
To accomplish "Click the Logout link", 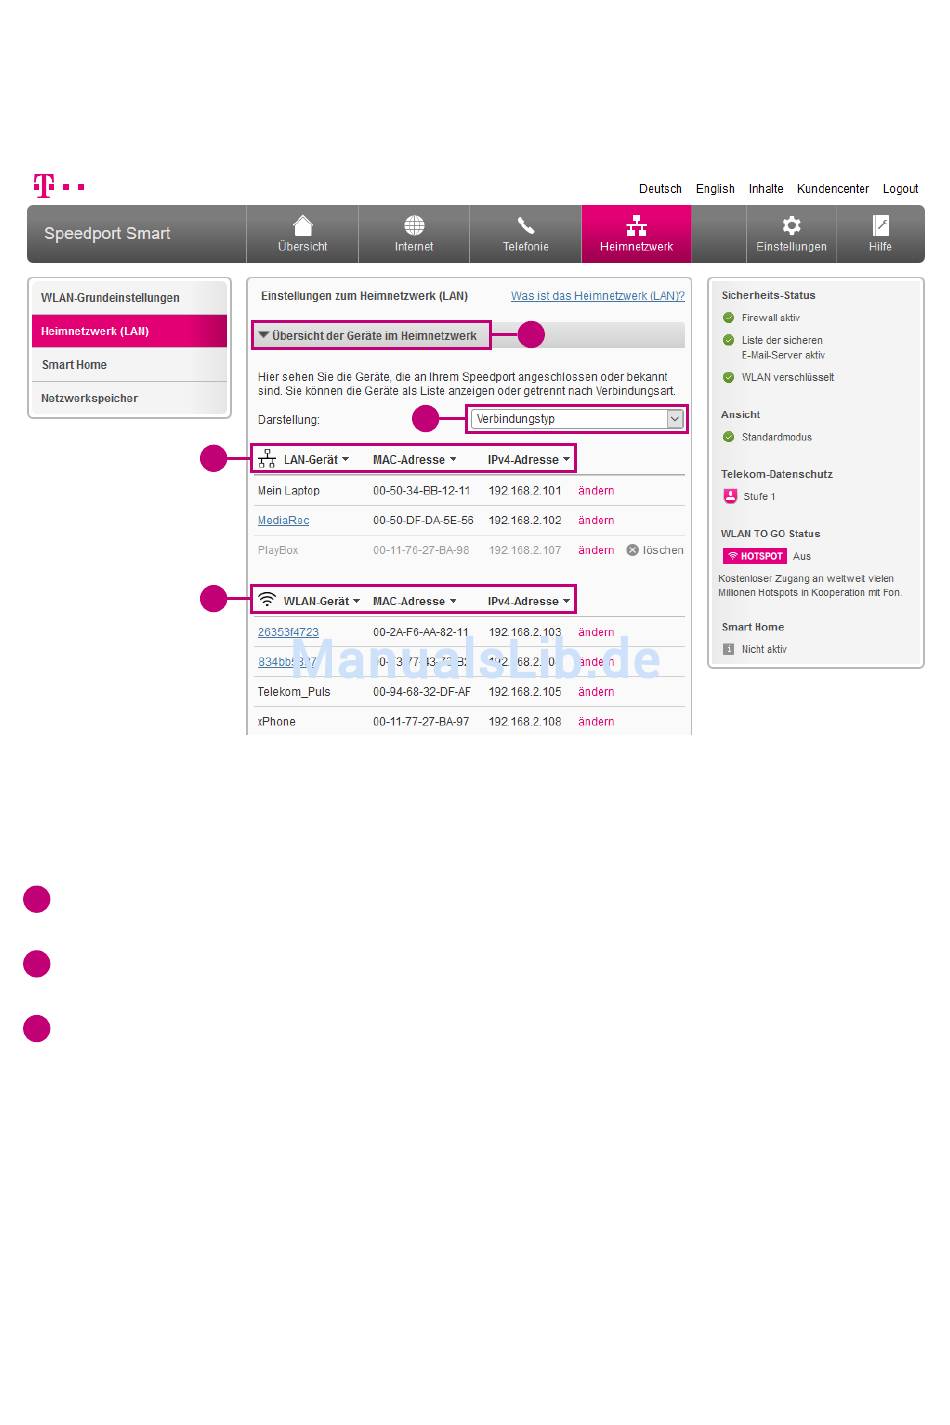I will click(x=900, y=189).
